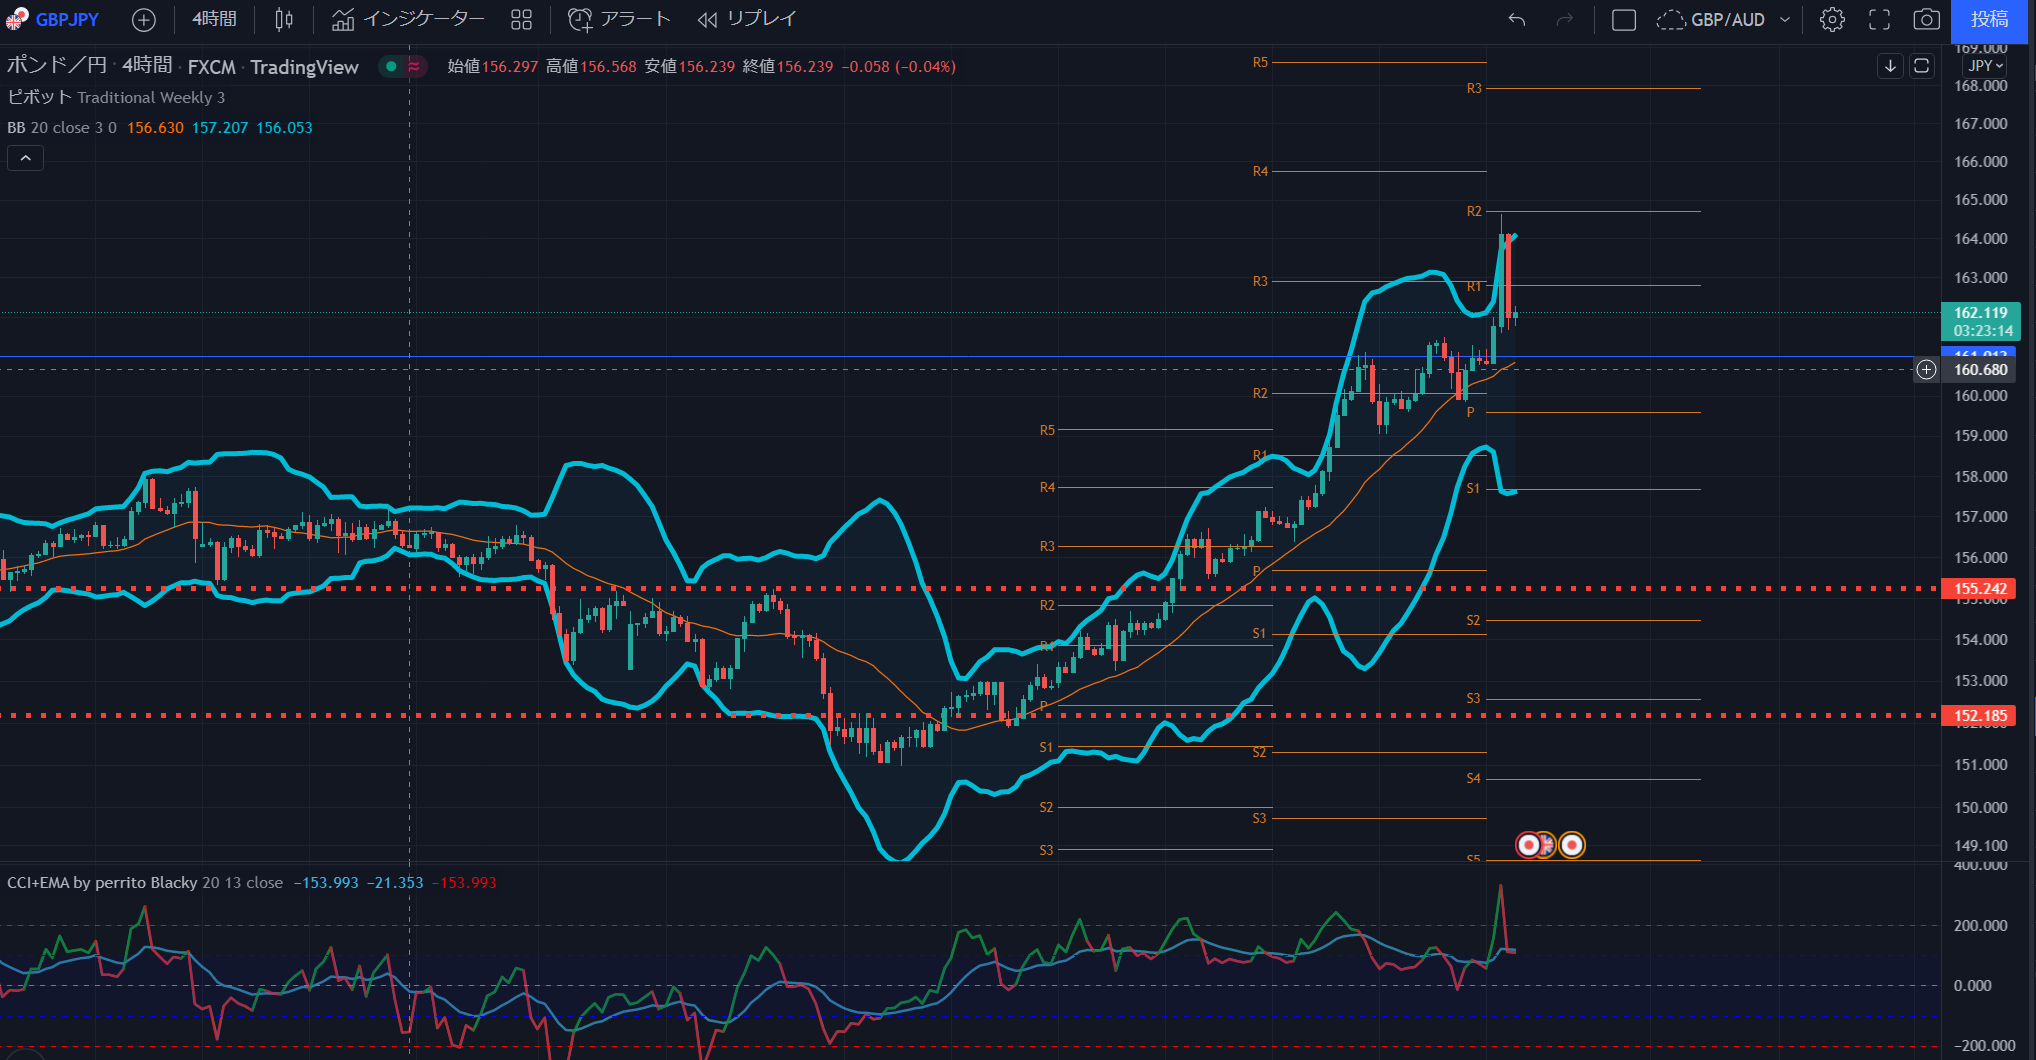2036x1060 pixels.
Task: Select the BB 20 close indicator legend
Action: pos(62,127)
